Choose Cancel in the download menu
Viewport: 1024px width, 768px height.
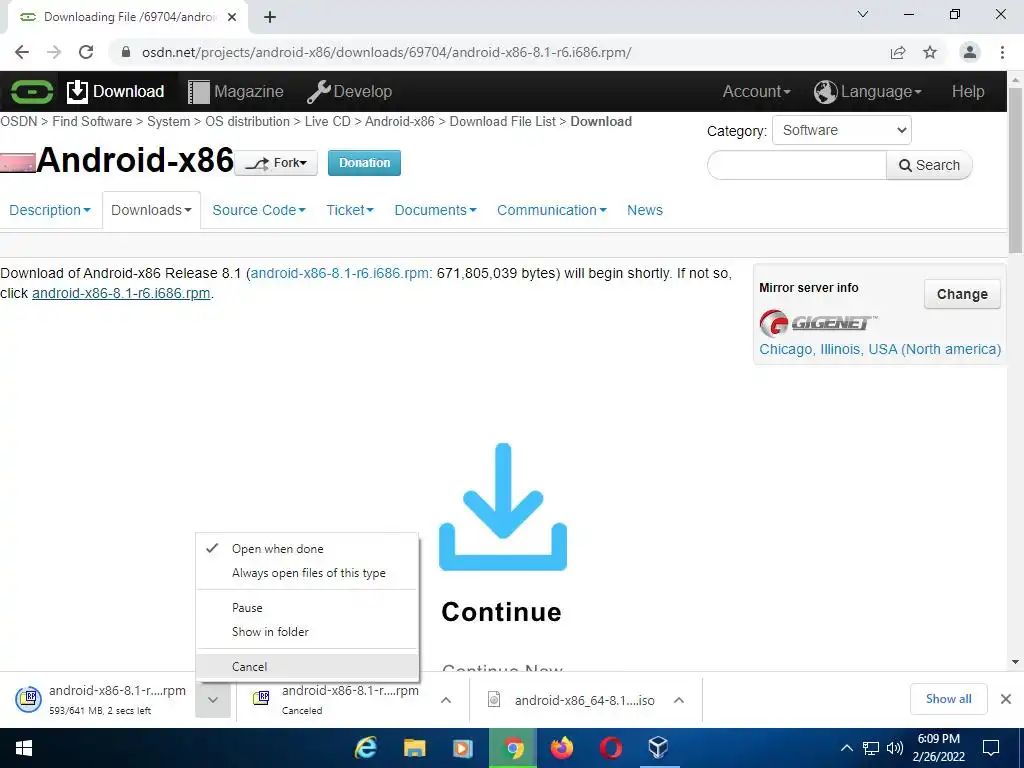[307, 666]
